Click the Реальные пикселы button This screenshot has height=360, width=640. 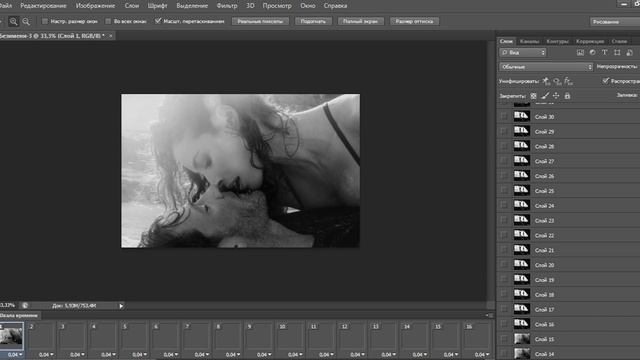tap(260, 21)
